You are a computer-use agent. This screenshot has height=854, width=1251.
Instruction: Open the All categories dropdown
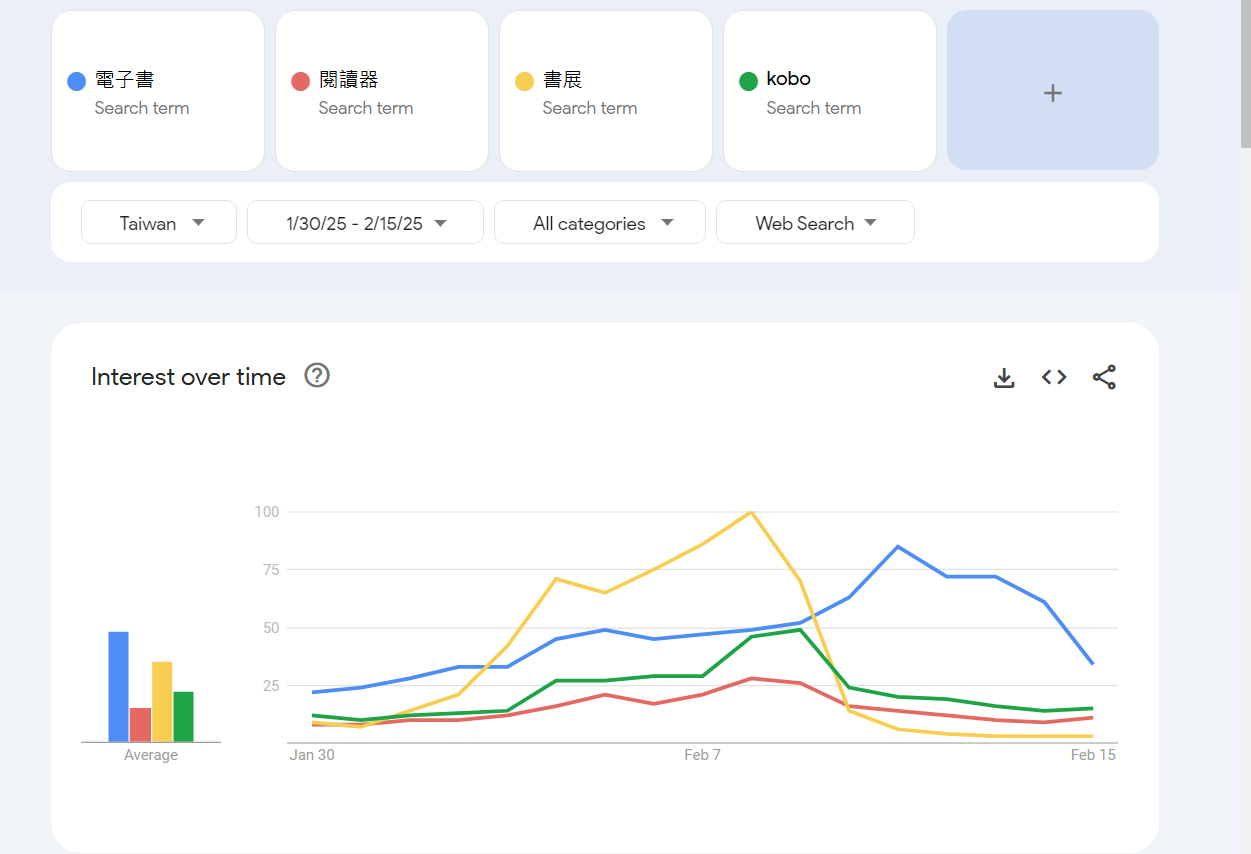(x=600, y=222)
